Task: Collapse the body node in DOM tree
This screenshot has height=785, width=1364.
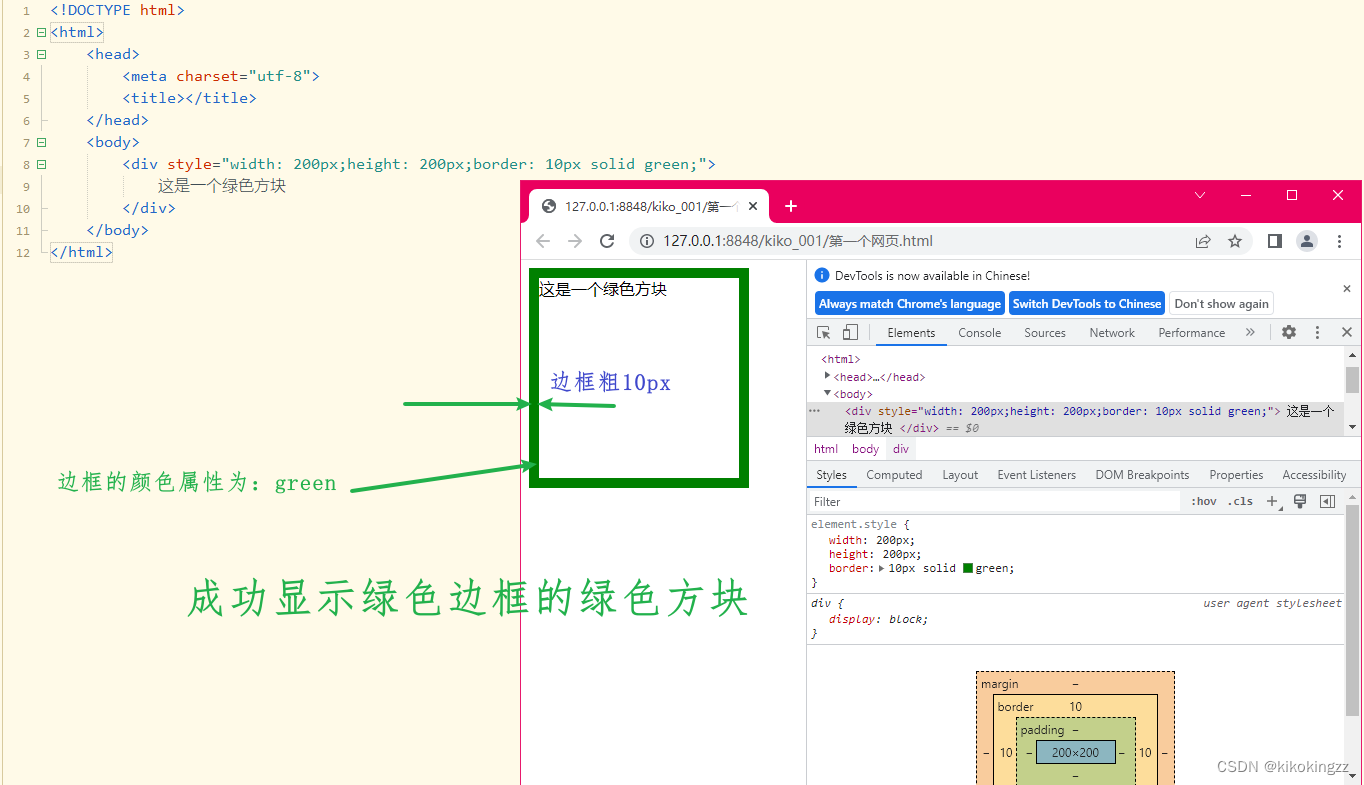Action: pyautogui.click(x=827, y=393)
